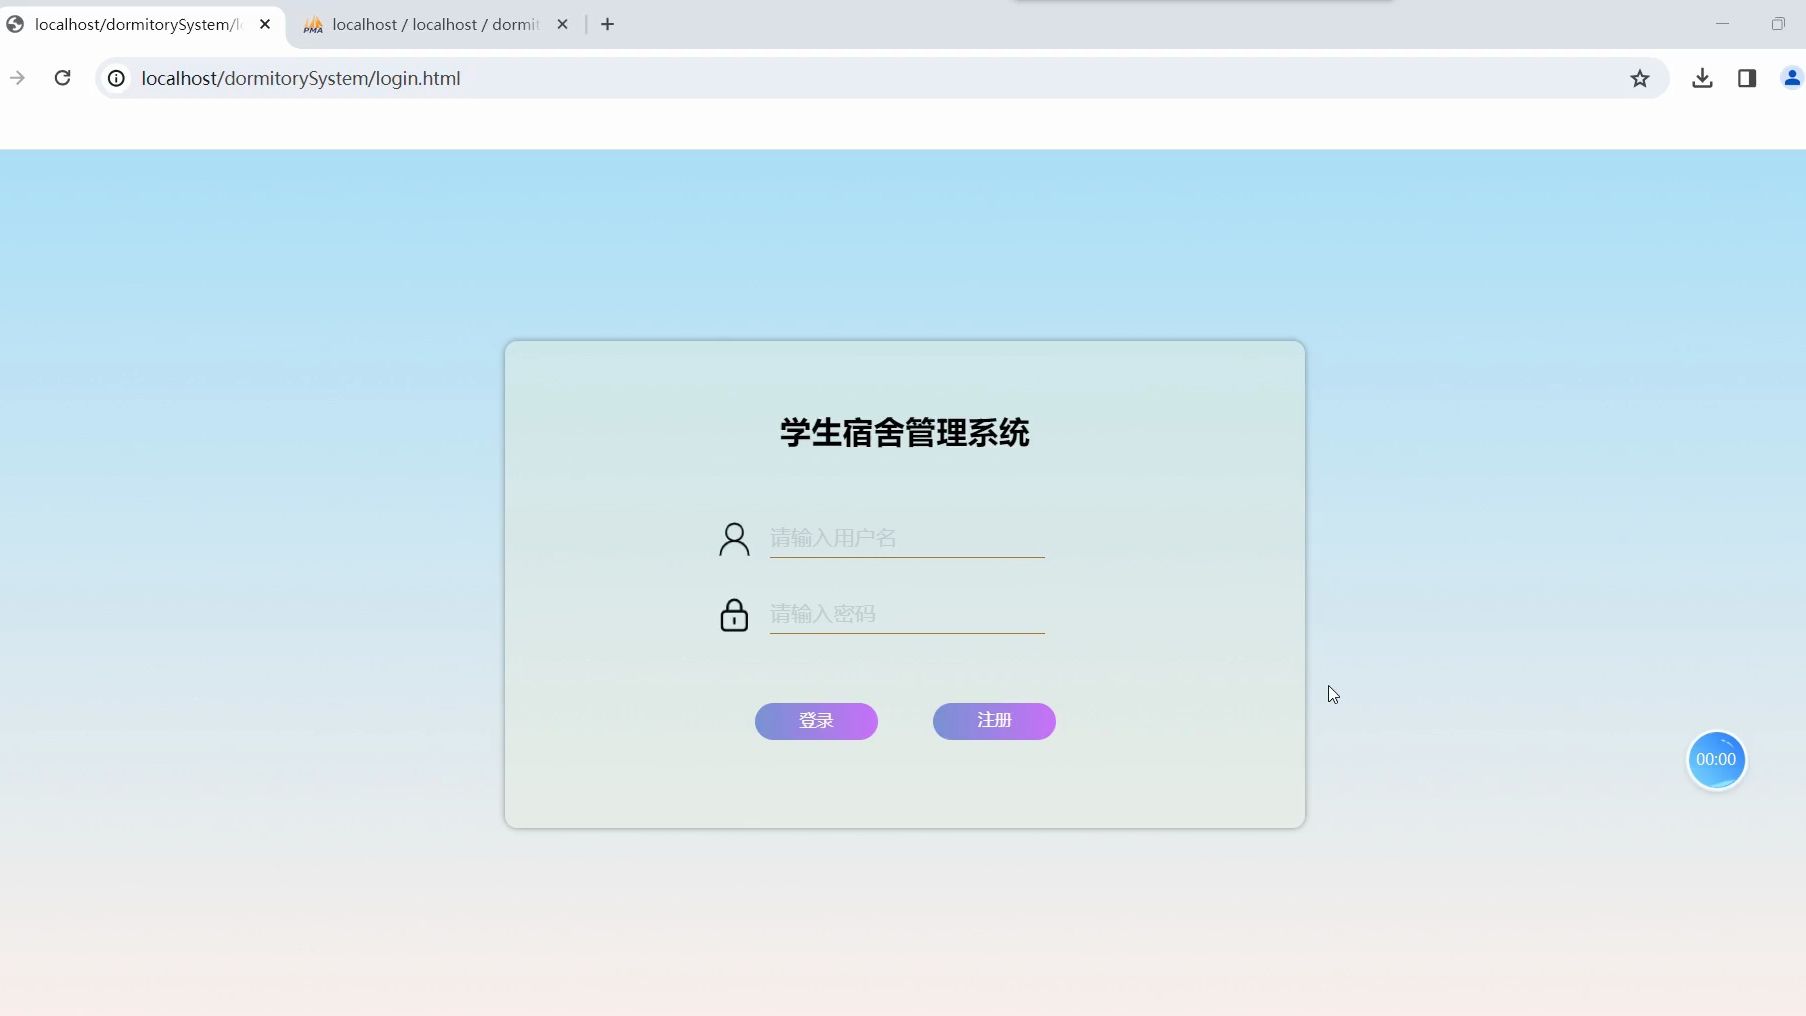This screenshot has height=1016, width=1806.
Task: Switch to the phpMyAdmin localhost tab
Action: [x=435, y=24]
